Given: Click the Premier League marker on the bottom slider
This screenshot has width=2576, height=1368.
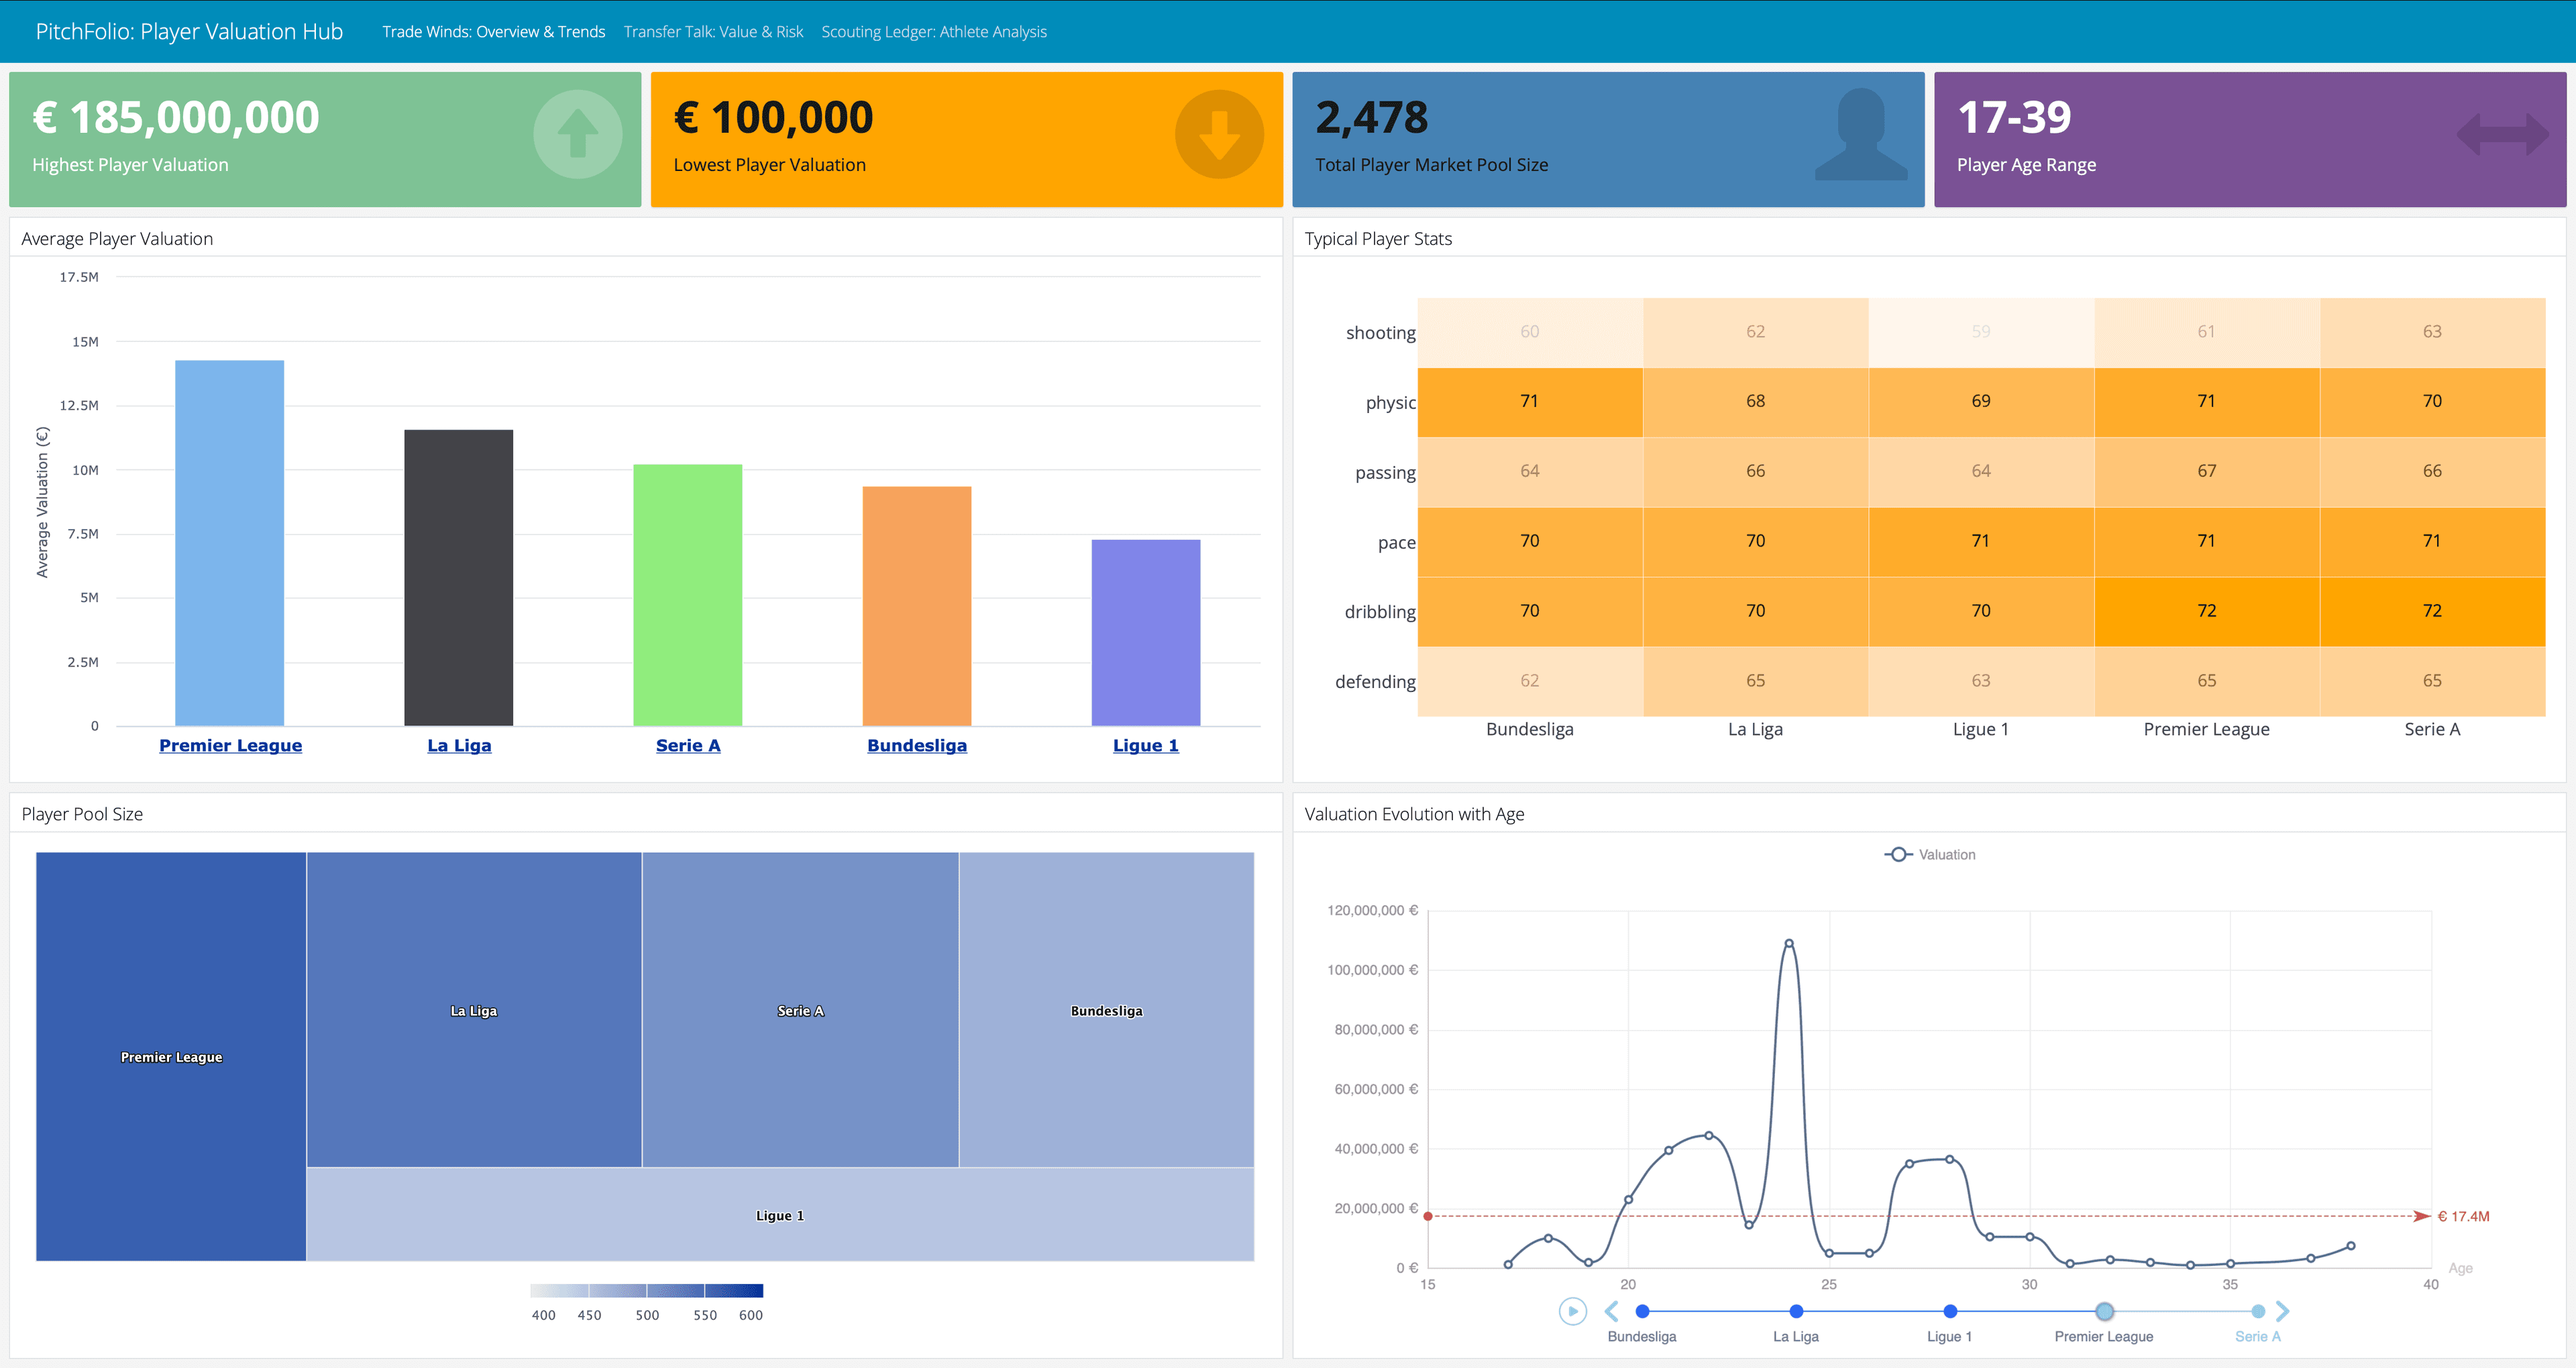Looking at the screenshot, I should pos(2104,1311).
